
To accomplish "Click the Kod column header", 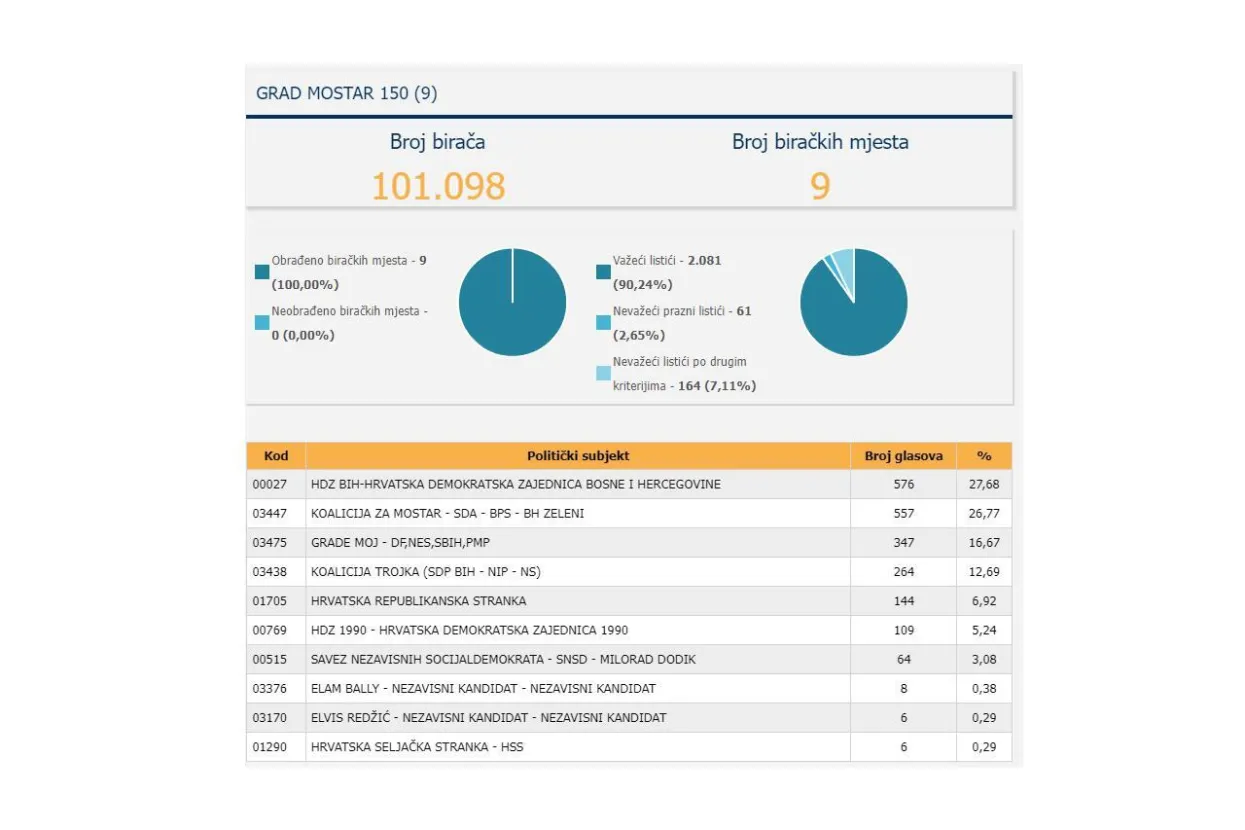I will (276, 456).
